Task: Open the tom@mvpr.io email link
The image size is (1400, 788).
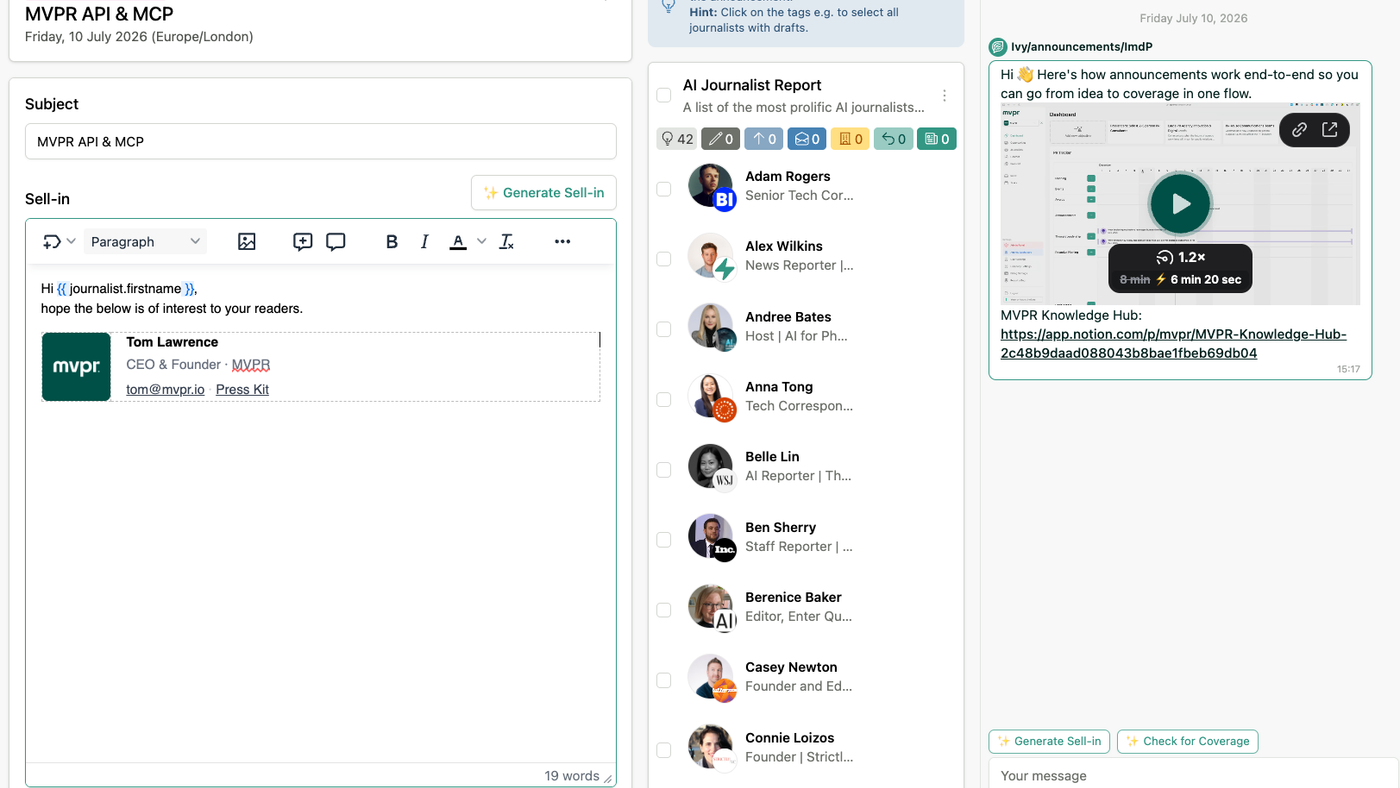Action: (x=165, y=389)
